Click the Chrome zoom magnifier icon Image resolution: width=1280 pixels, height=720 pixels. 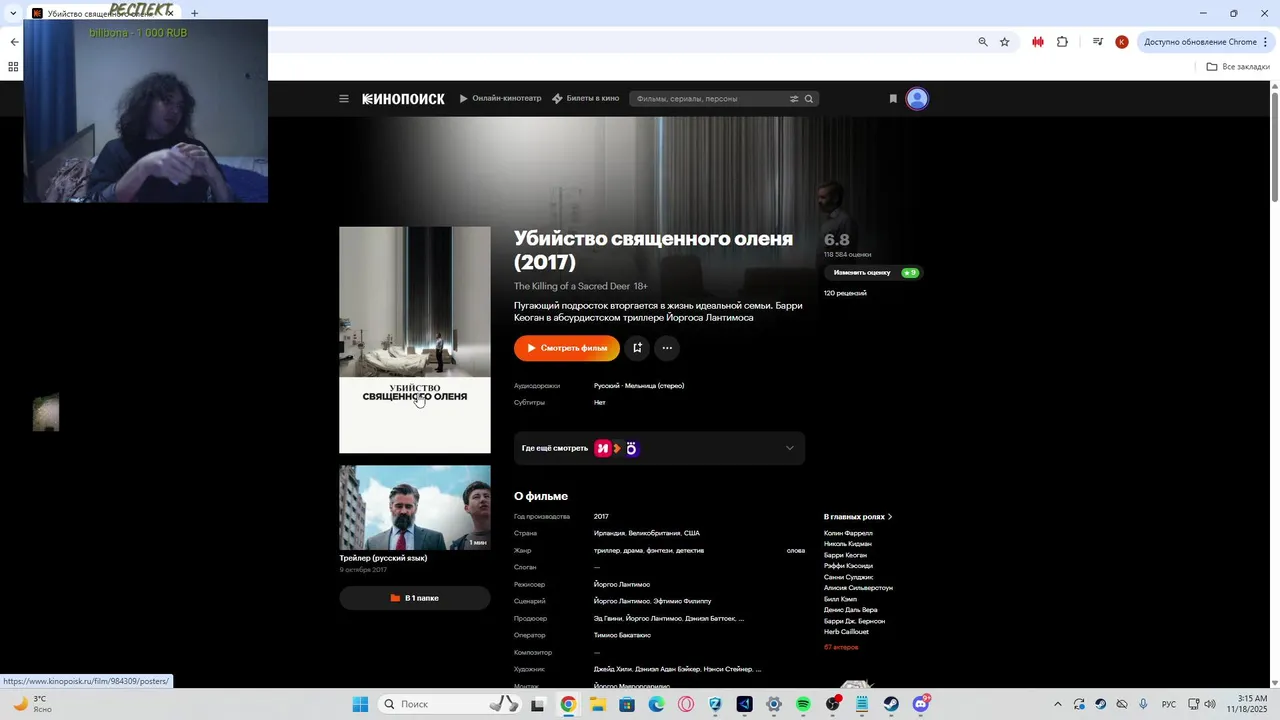(983, 42)
